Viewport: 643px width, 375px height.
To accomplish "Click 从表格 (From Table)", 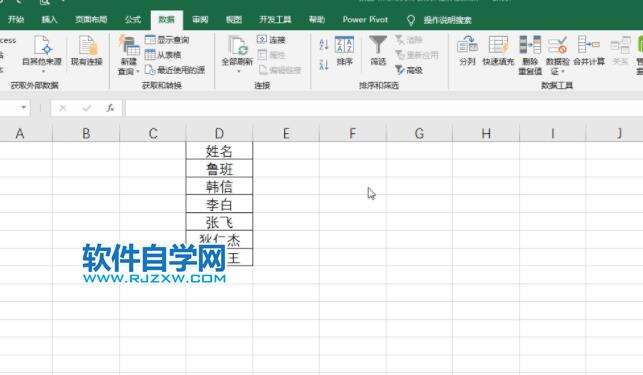I will click(x=163, y=55).
